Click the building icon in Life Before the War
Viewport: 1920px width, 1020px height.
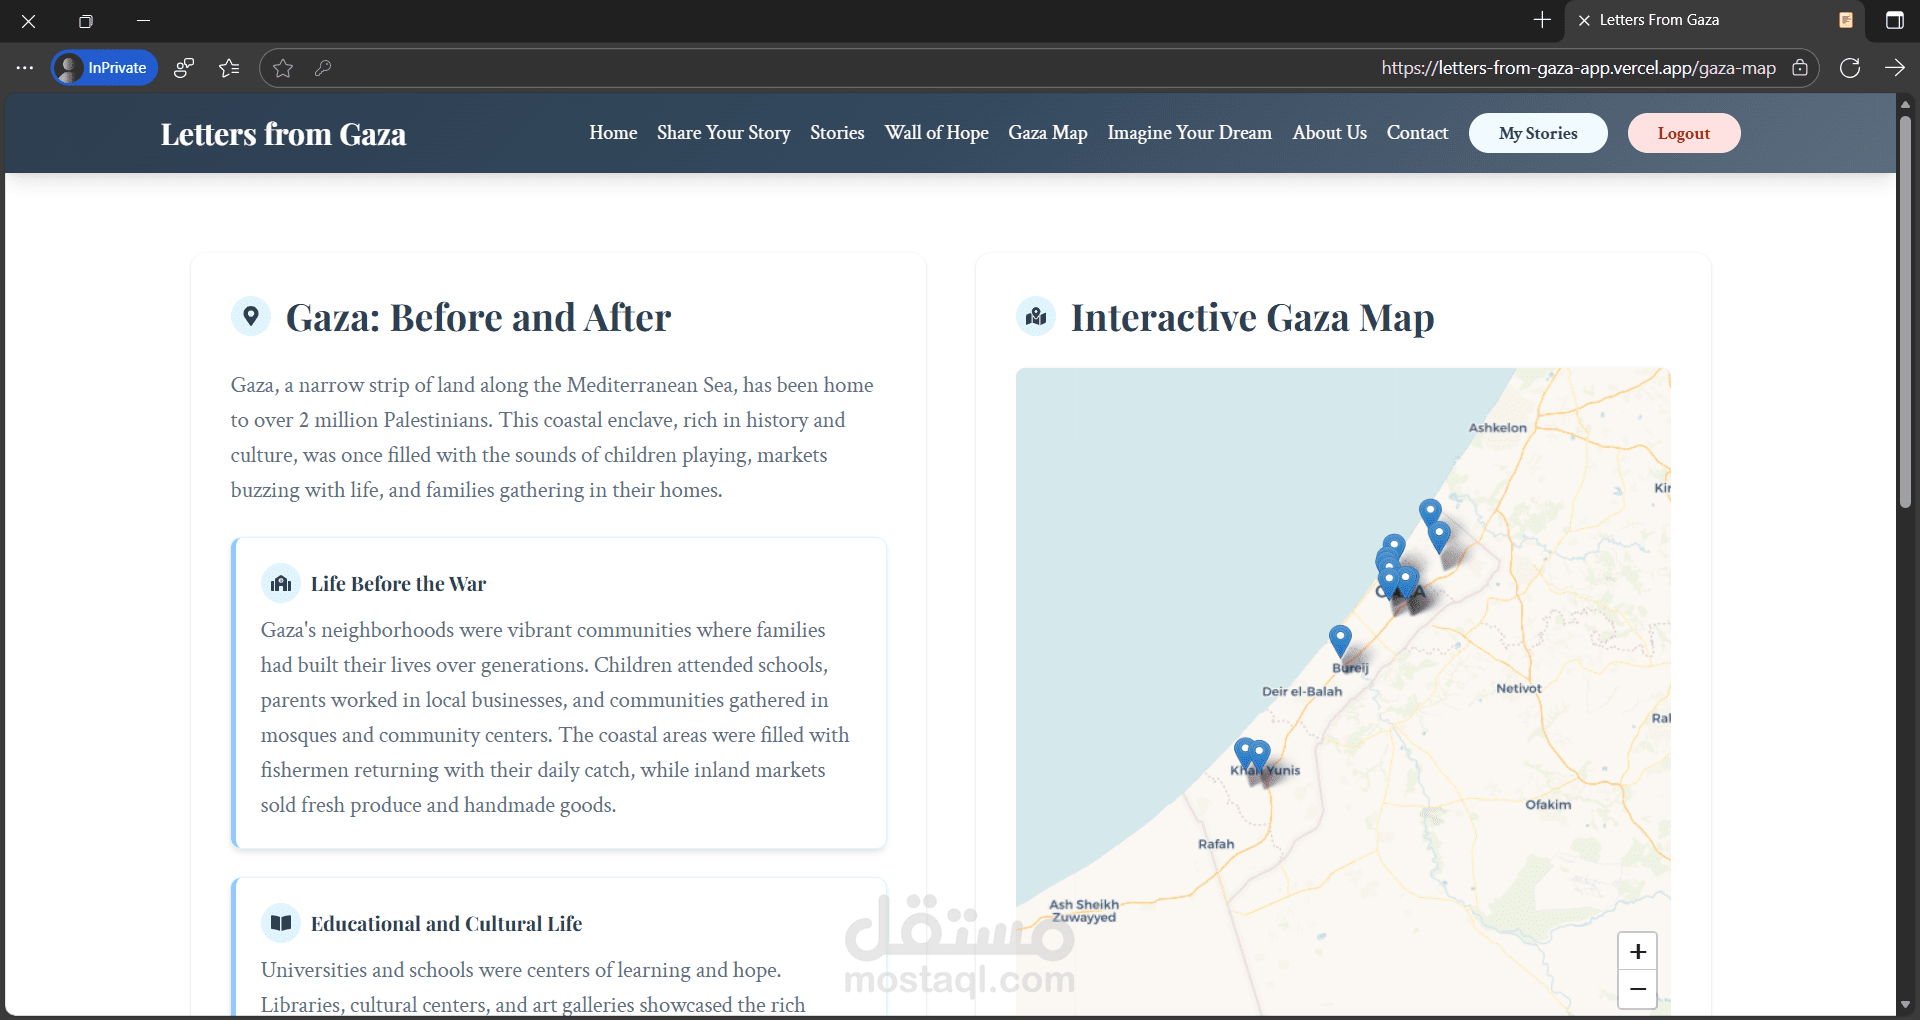pyautogui.click(x=281, y=583)
